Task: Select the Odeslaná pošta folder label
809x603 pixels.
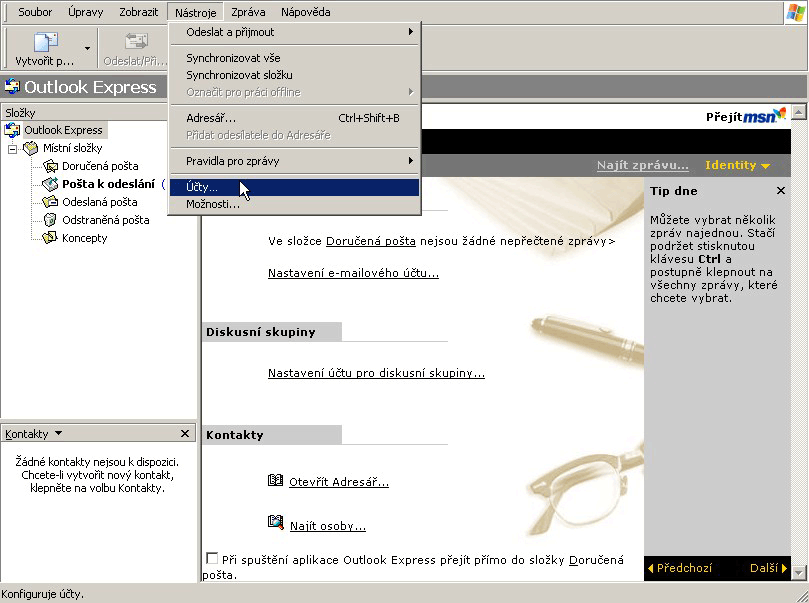Action: [x=100, y=202]
